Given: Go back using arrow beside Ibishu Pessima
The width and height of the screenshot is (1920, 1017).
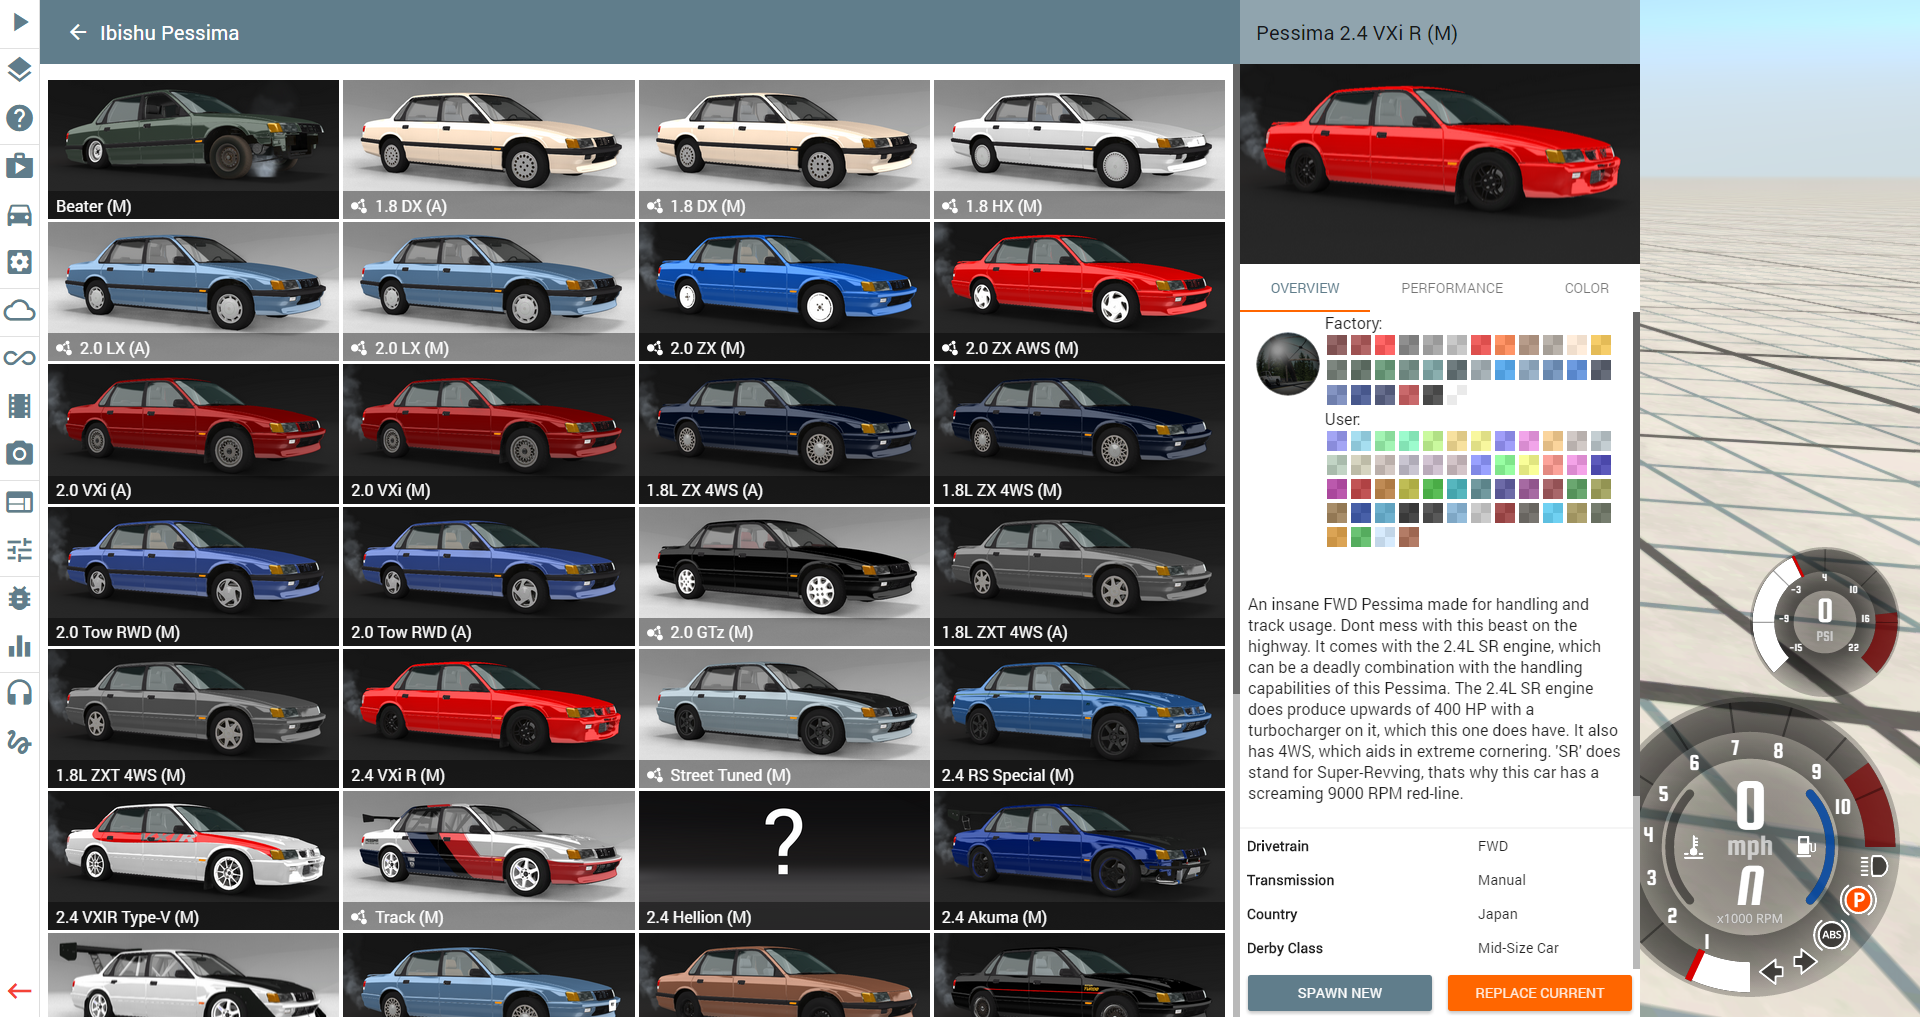Looking at the screenshot, I should (x=78, y=33).
